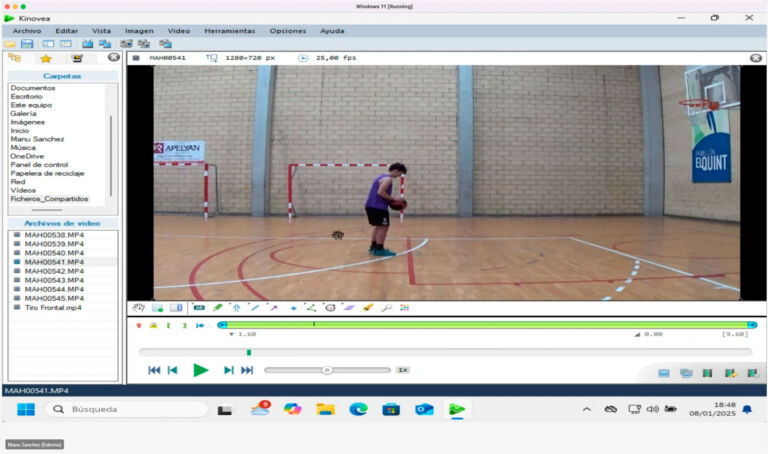This screenshot has width=768, height=454.
Task: Select the Vídeos folder
Action: [23, 190]
